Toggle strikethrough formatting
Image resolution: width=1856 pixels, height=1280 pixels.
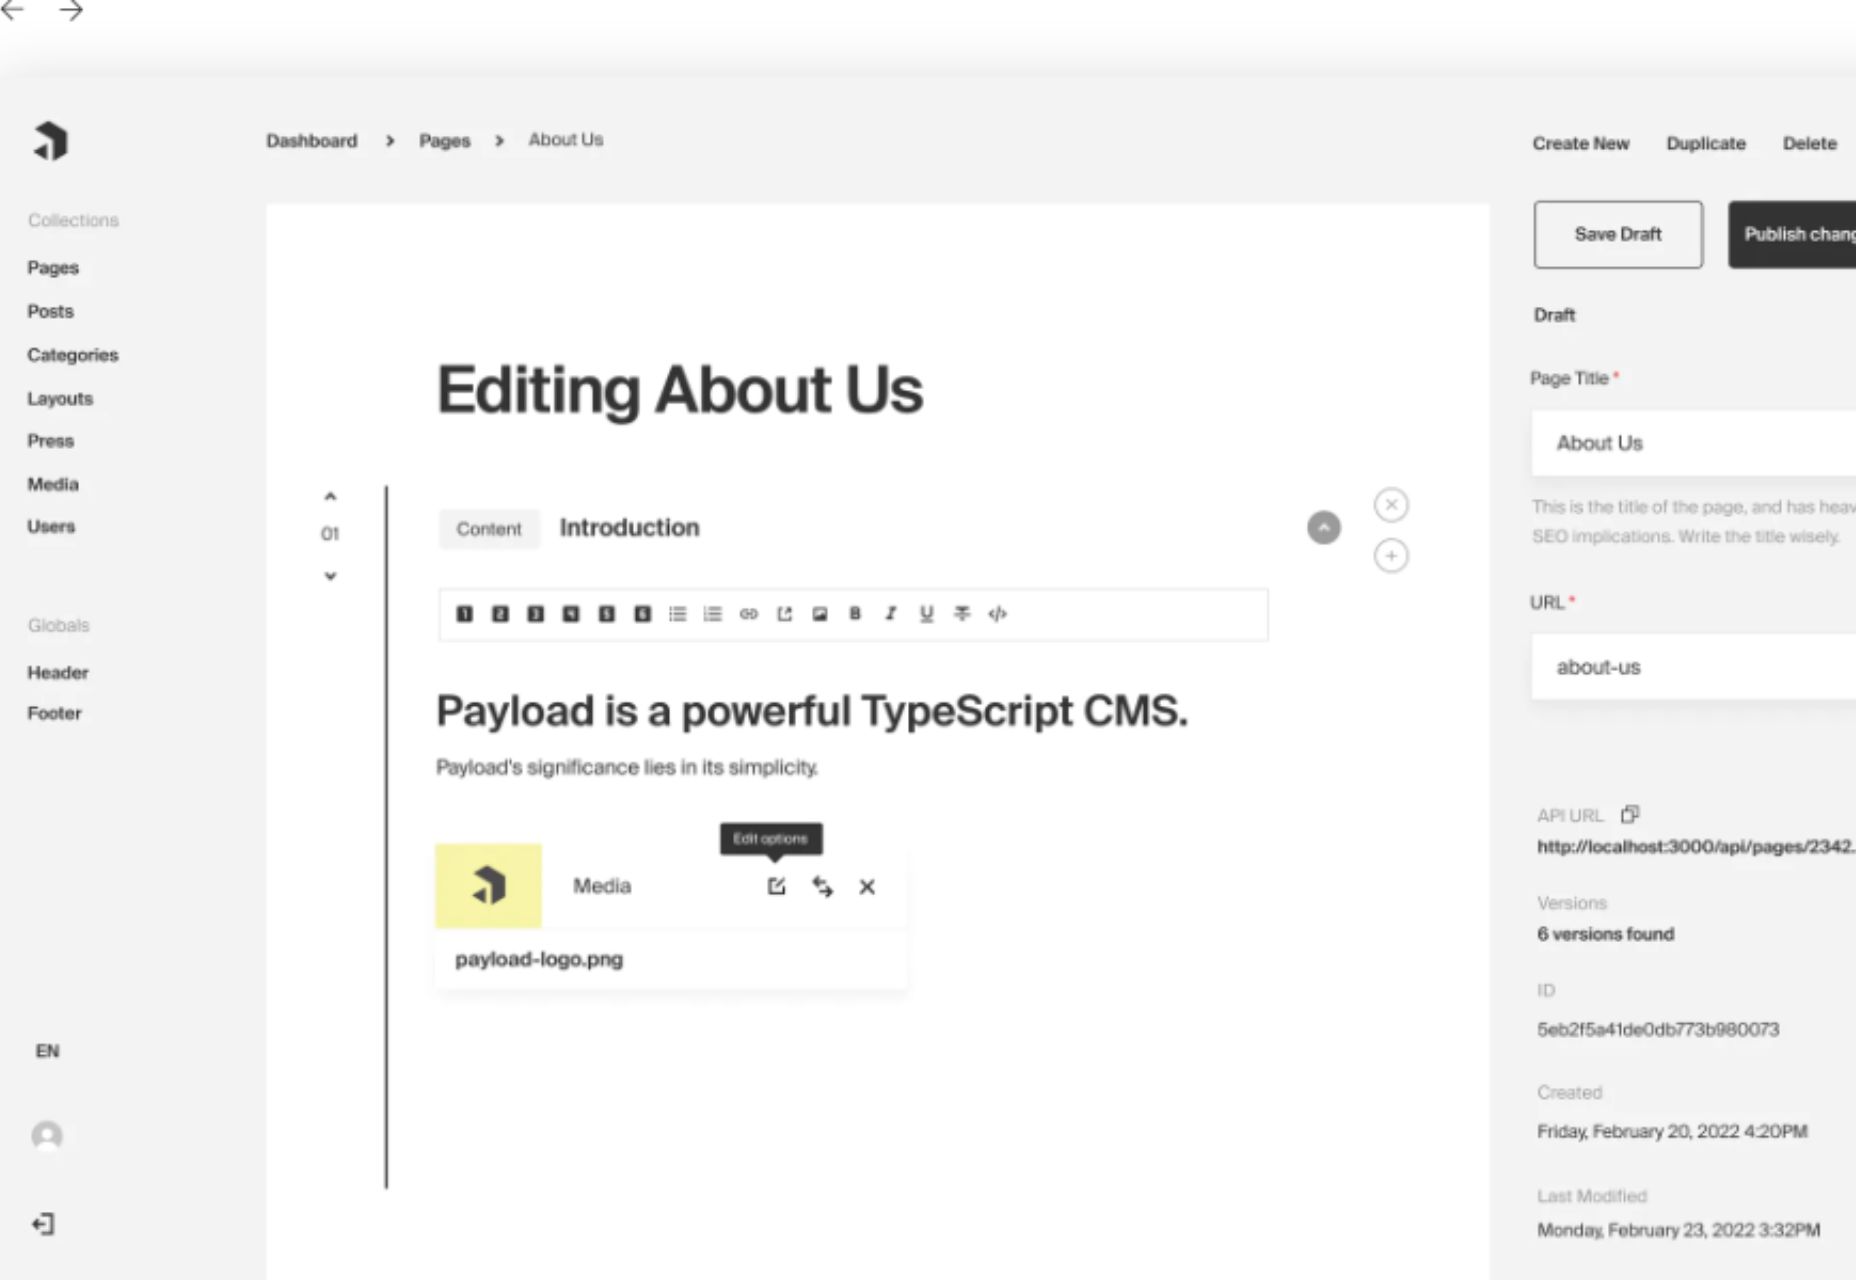(962, 614)
